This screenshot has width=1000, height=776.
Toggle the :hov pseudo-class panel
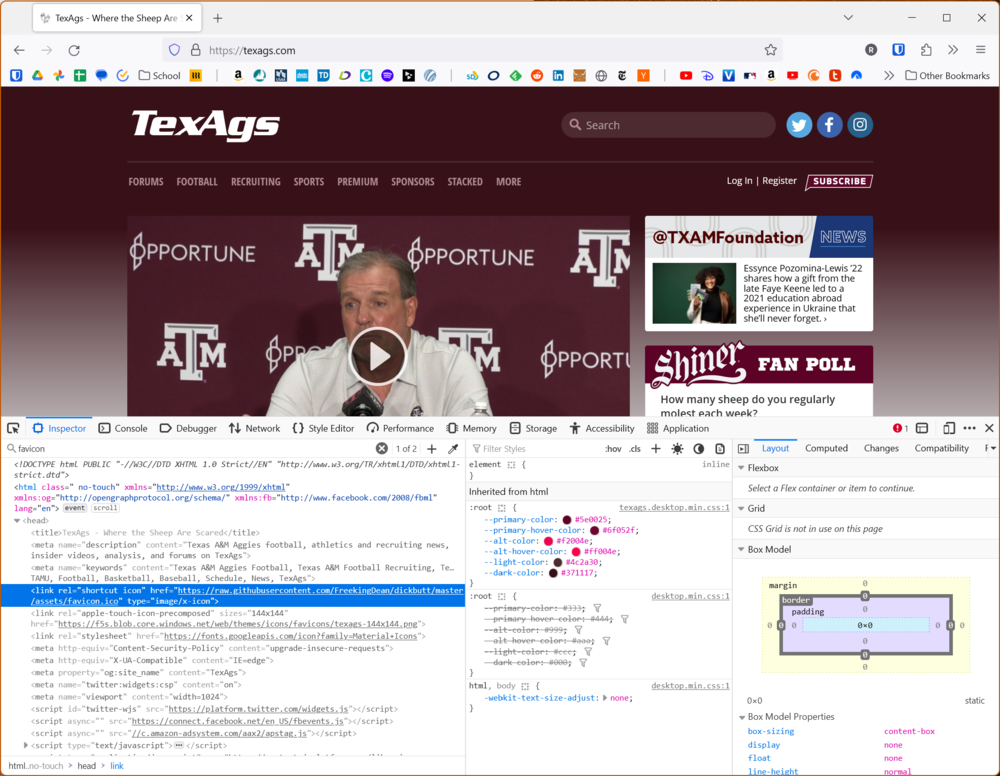[x=613, y=449]
